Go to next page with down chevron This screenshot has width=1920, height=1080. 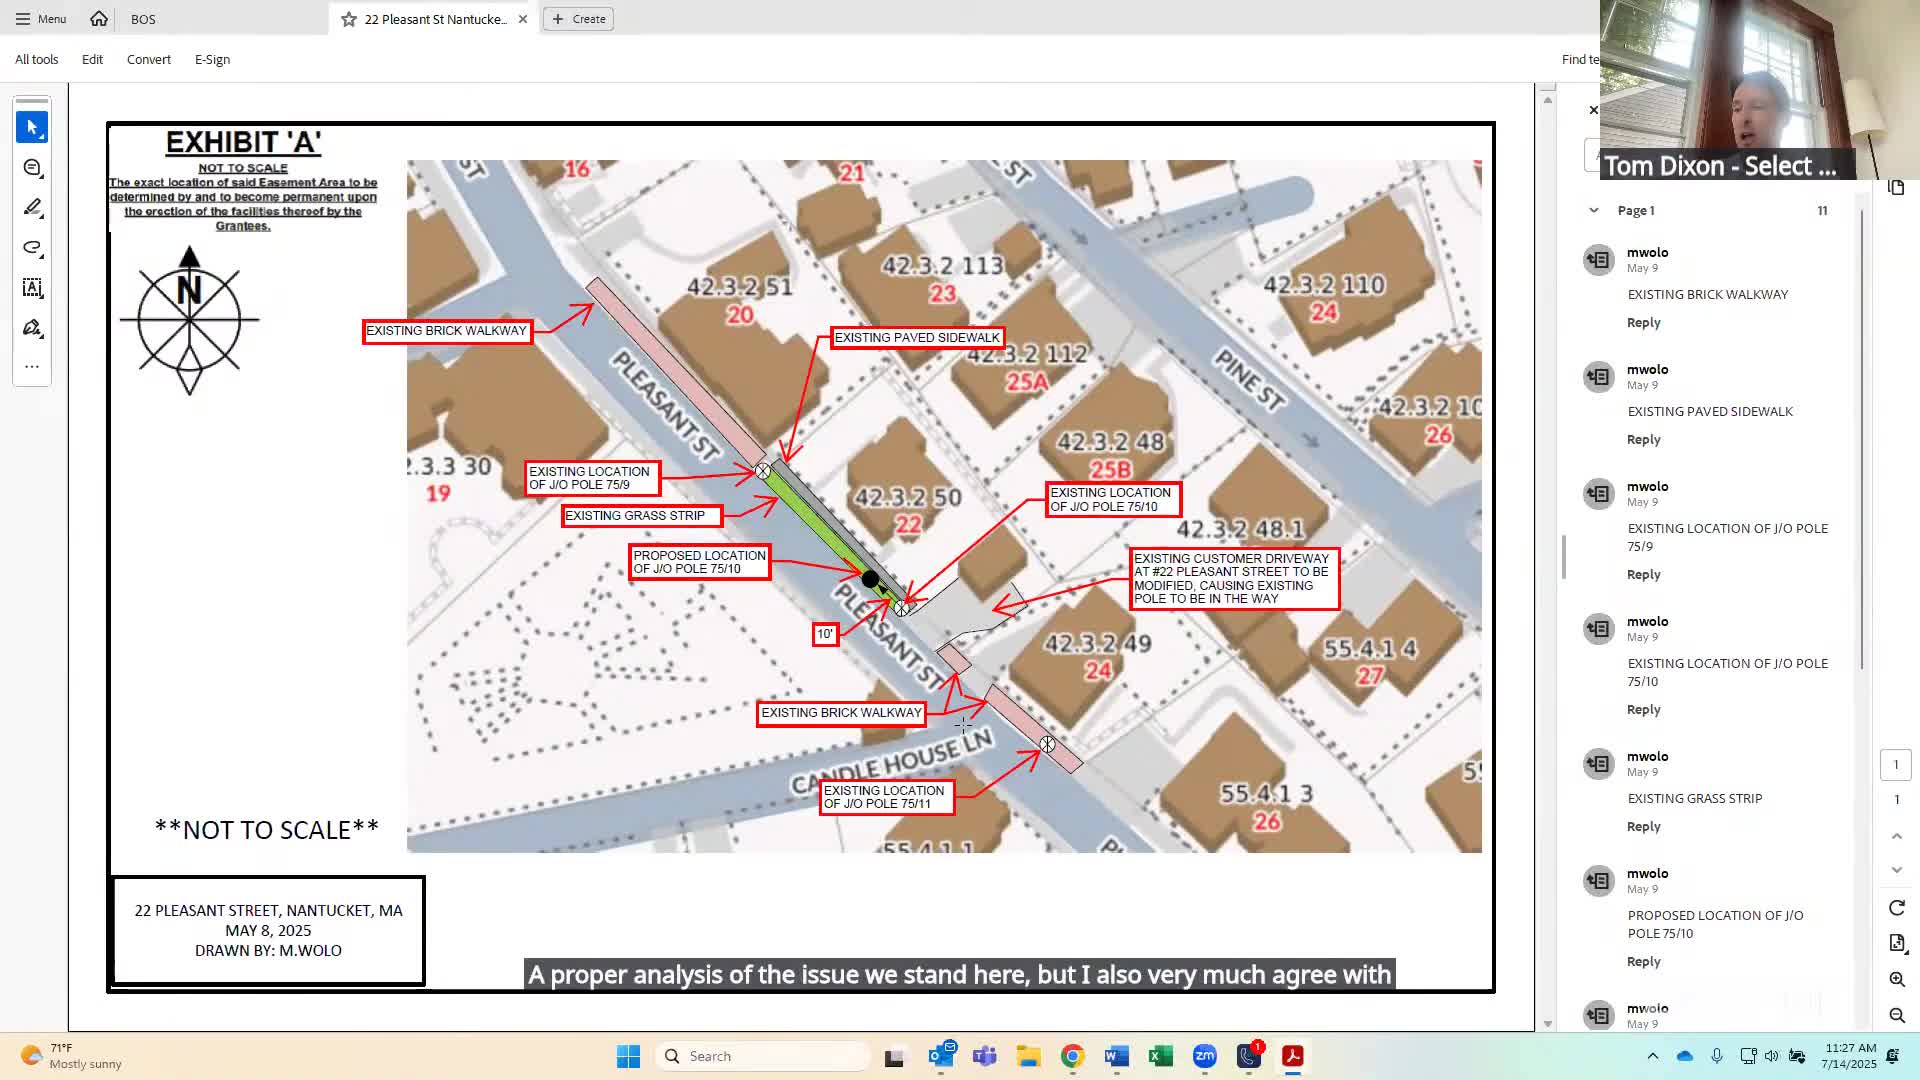pos(1896,870)
